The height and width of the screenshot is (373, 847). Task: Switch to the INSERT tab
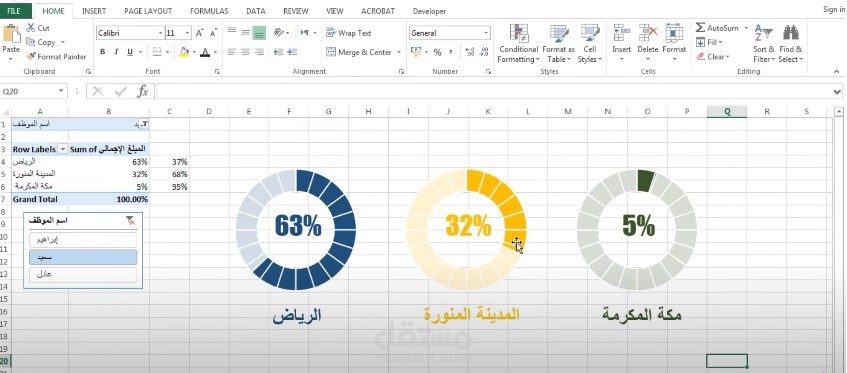[x=94, y=11]
